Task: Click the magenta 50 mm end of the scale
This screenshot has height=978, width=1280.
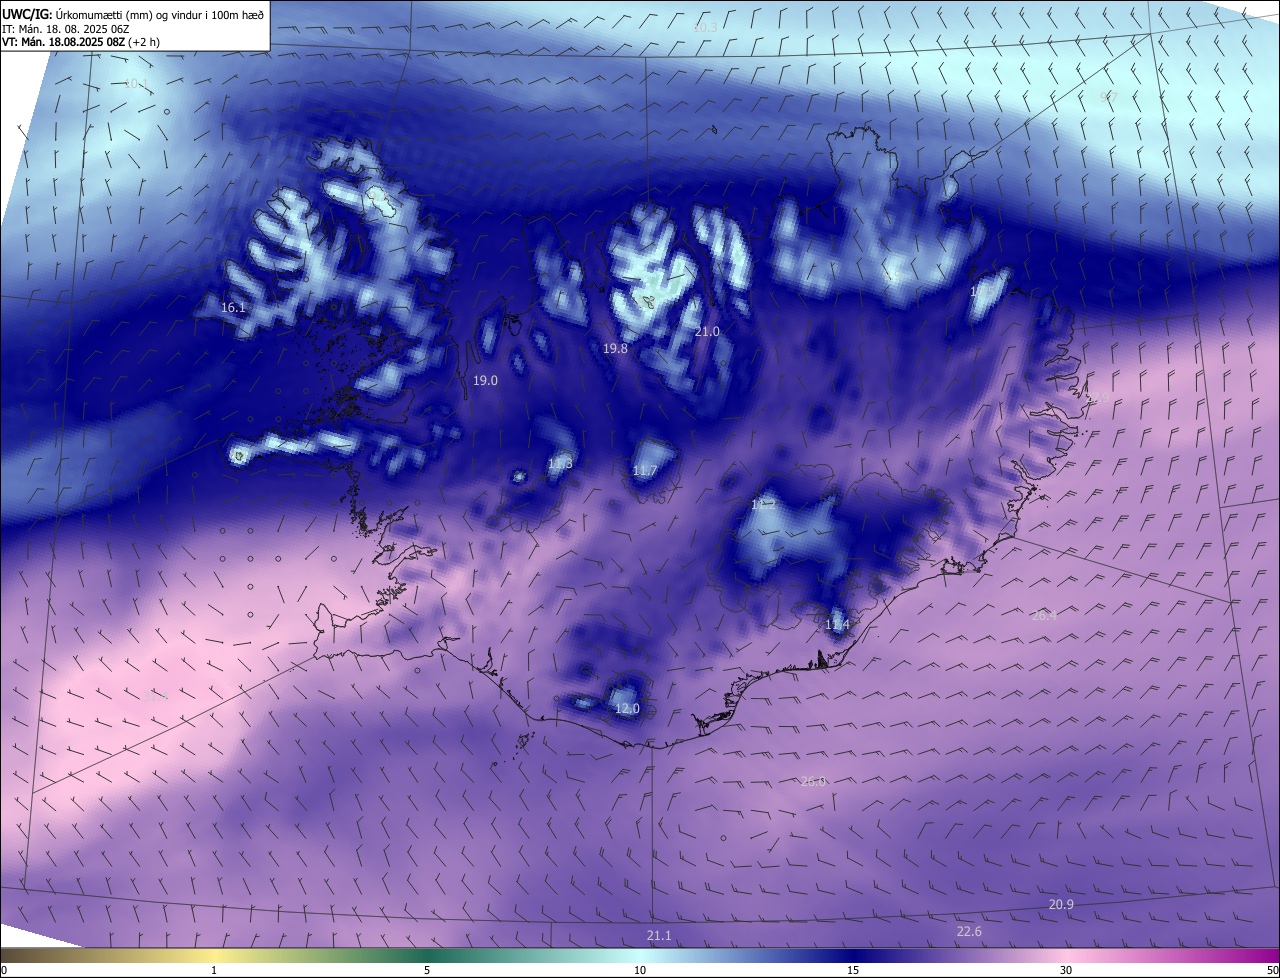Action: [x=1272, y=955]
